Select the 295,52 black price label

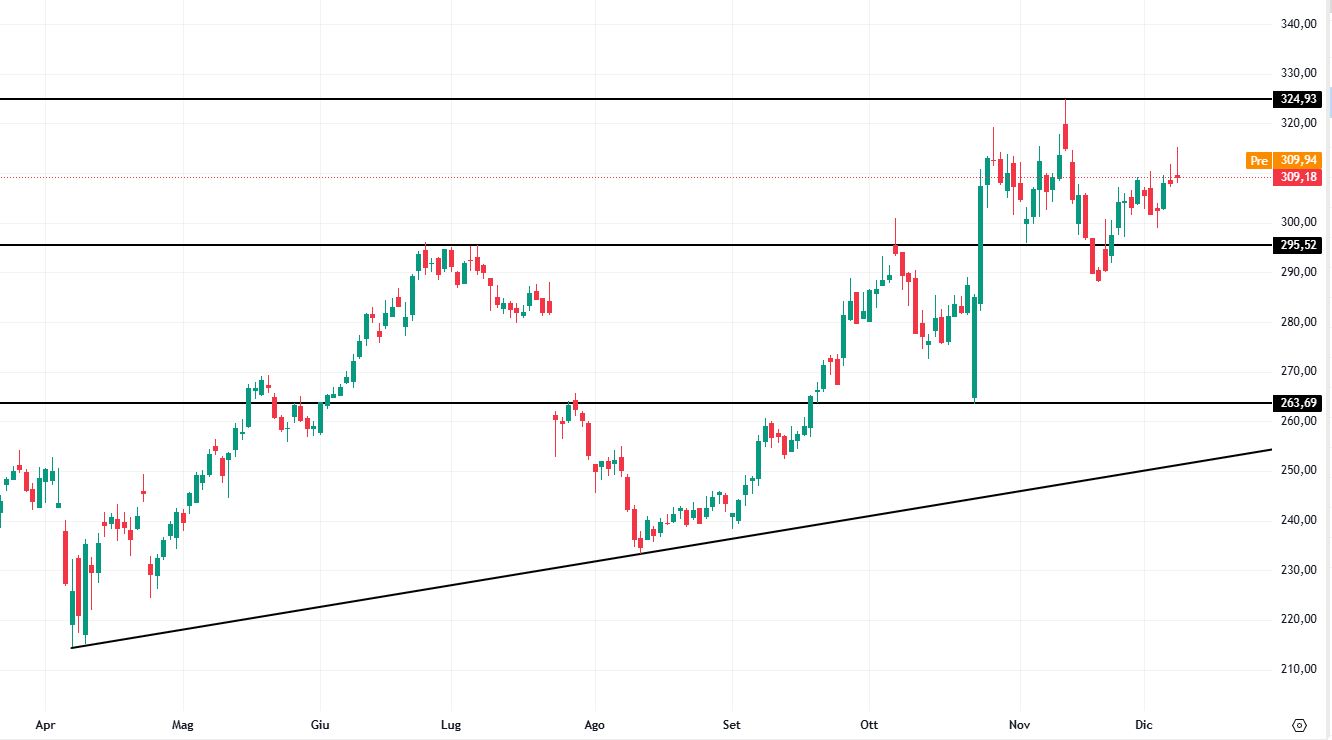tap(1298, 245)
